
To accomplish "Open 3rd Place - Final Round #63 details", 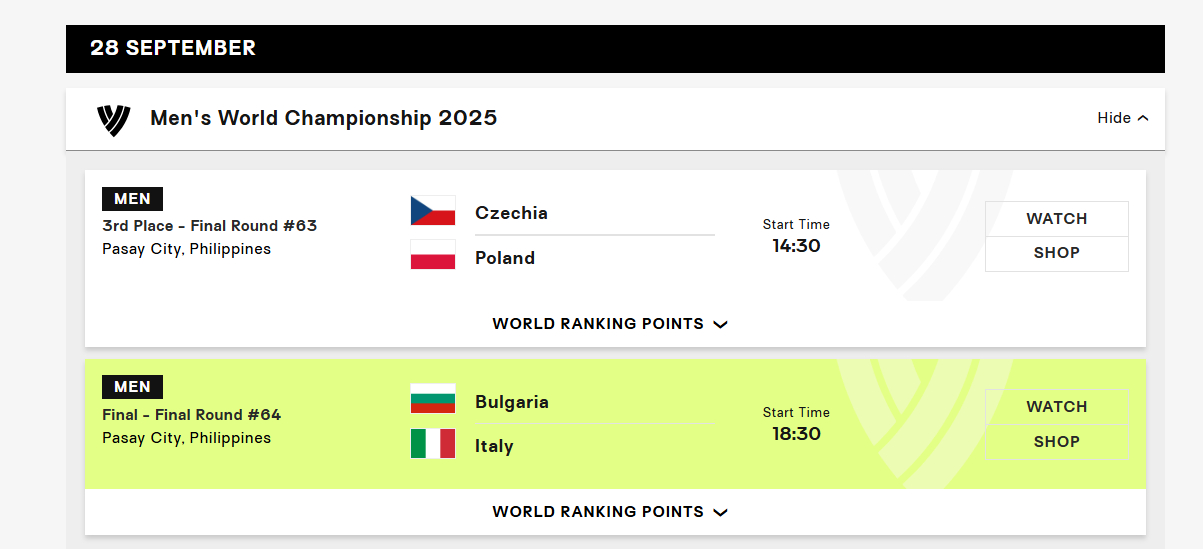I will click(209, 226).
